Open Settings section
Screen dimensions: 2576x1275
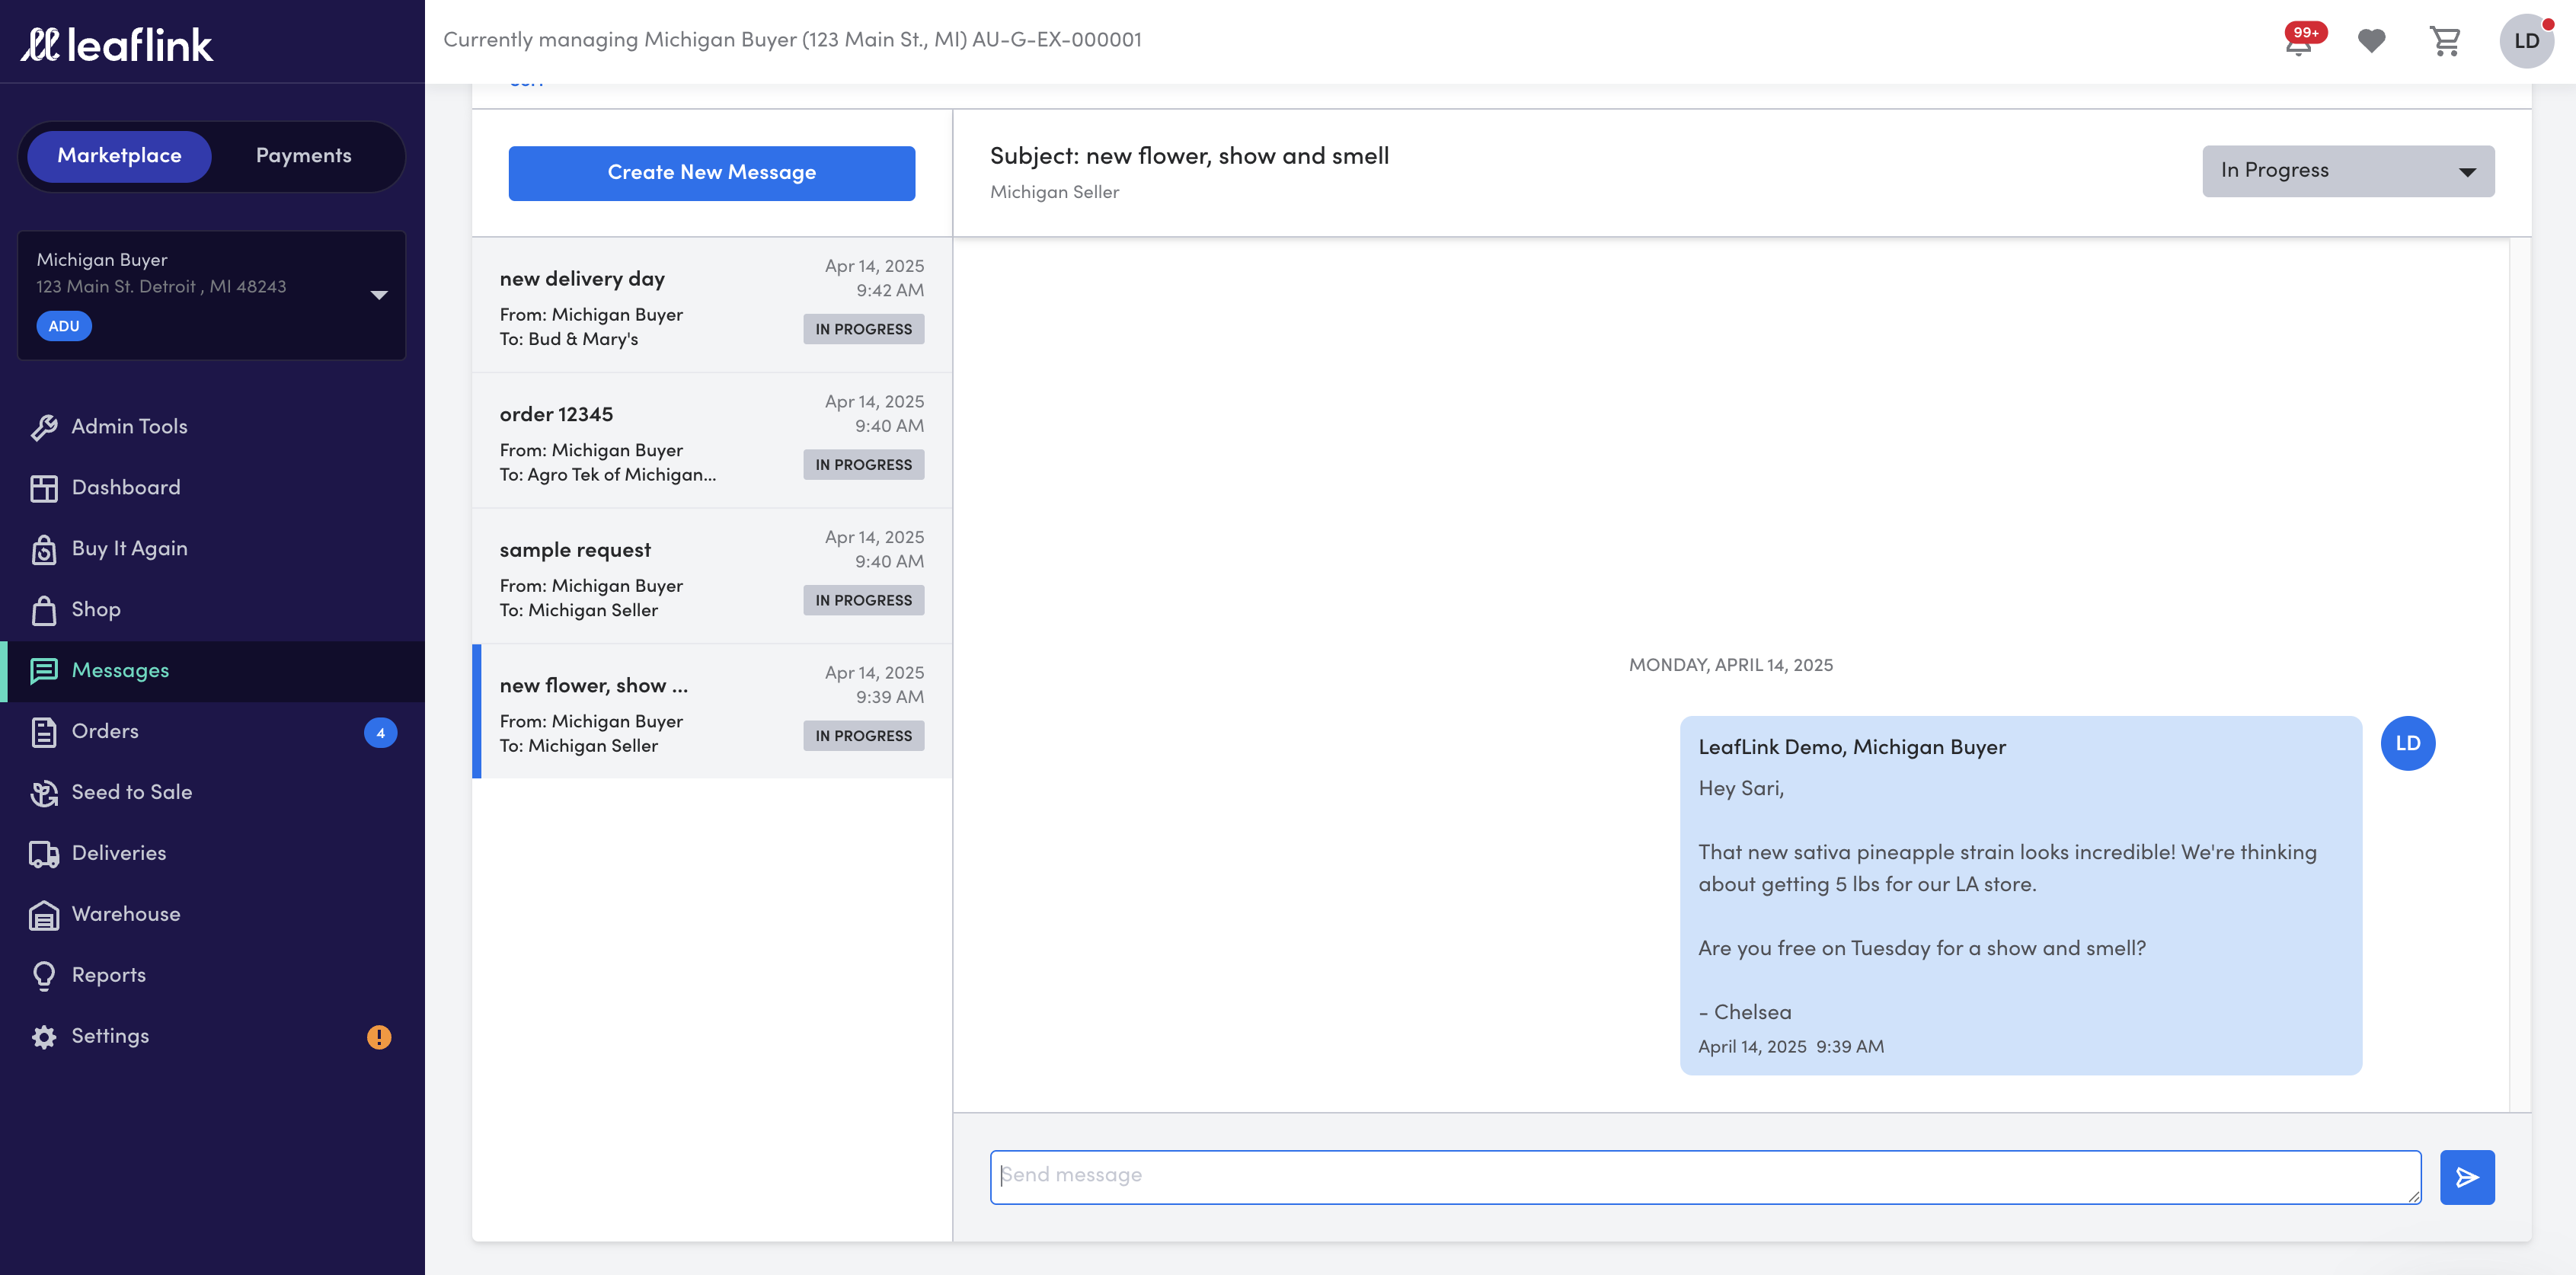click(212, 1037)
